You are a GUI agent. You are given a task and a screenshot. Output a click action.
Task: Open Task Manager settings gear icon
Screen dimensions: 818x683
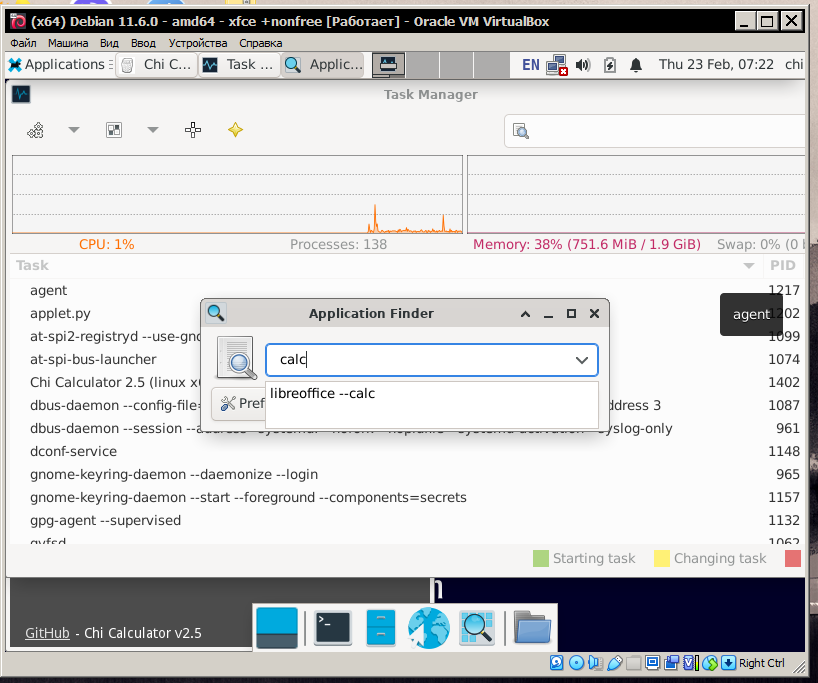coord(35,130)
